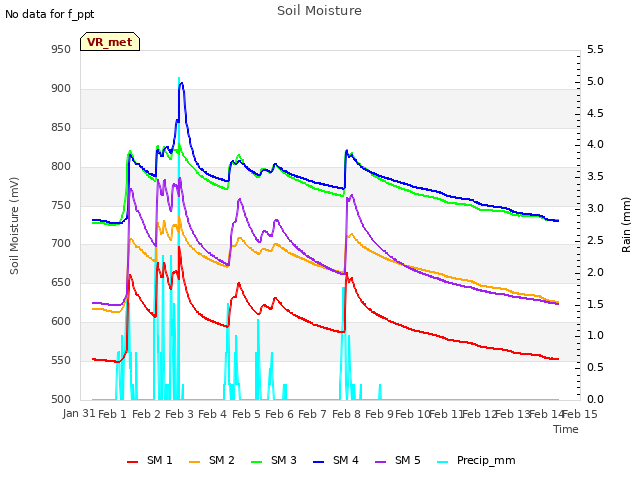
Task: Click the VR_met label box
Action: click(x=110, y=42)
